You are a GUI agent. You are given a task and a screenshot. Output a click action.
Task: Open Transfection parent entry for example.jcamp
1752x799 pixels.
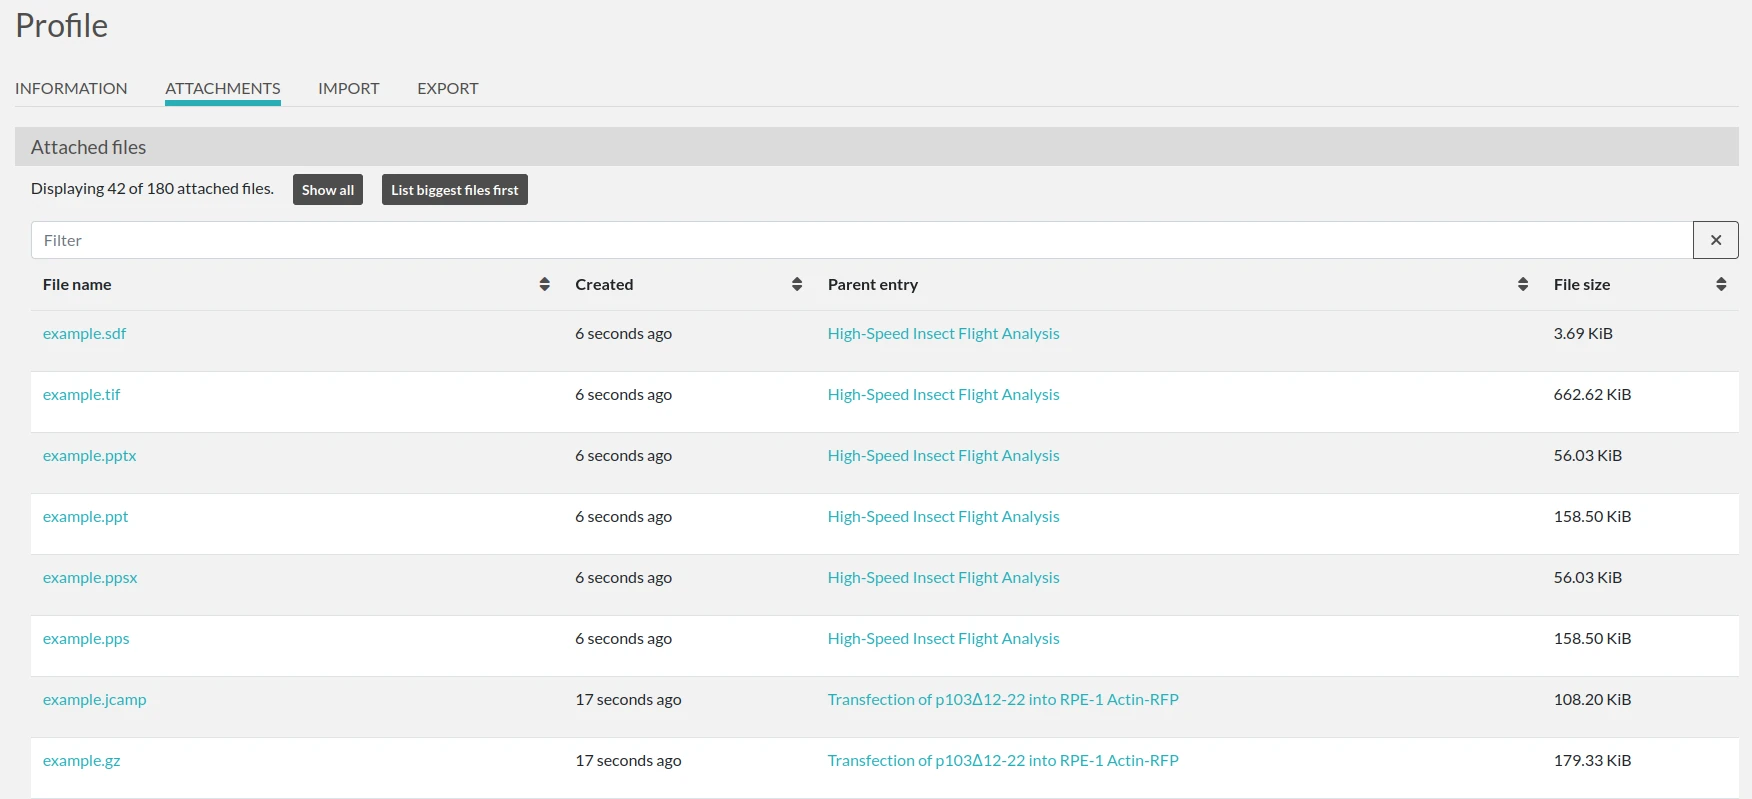pyautogui.click(x=1002, y=700)
